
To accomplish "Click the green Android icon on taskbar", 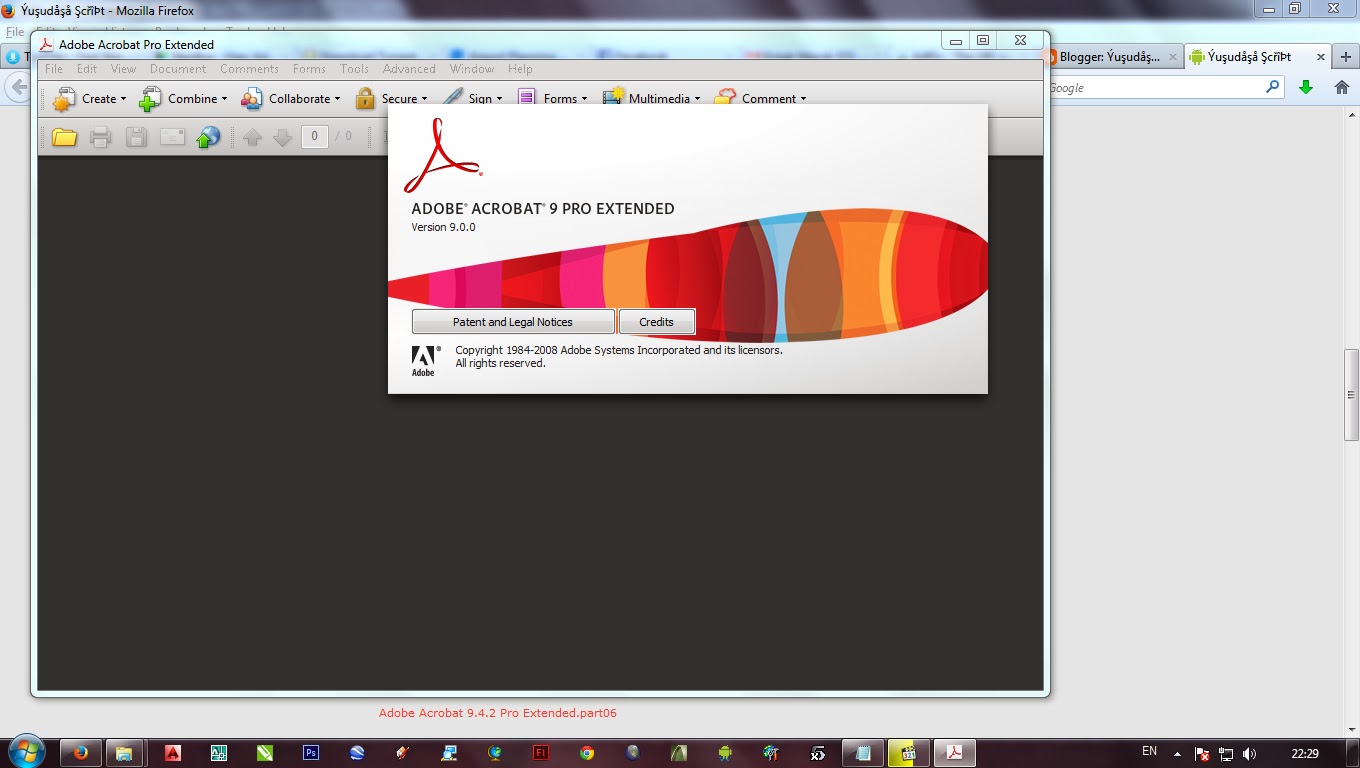I will pos(725,753).
